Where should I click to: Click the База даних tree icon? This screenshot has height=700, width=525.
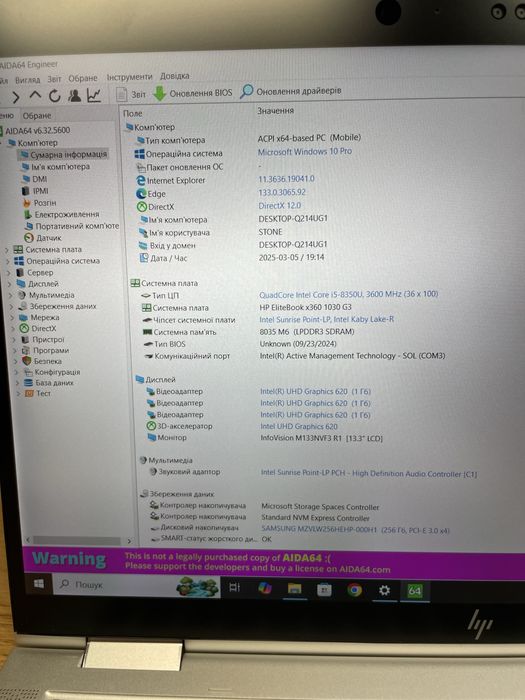[29, 383]
